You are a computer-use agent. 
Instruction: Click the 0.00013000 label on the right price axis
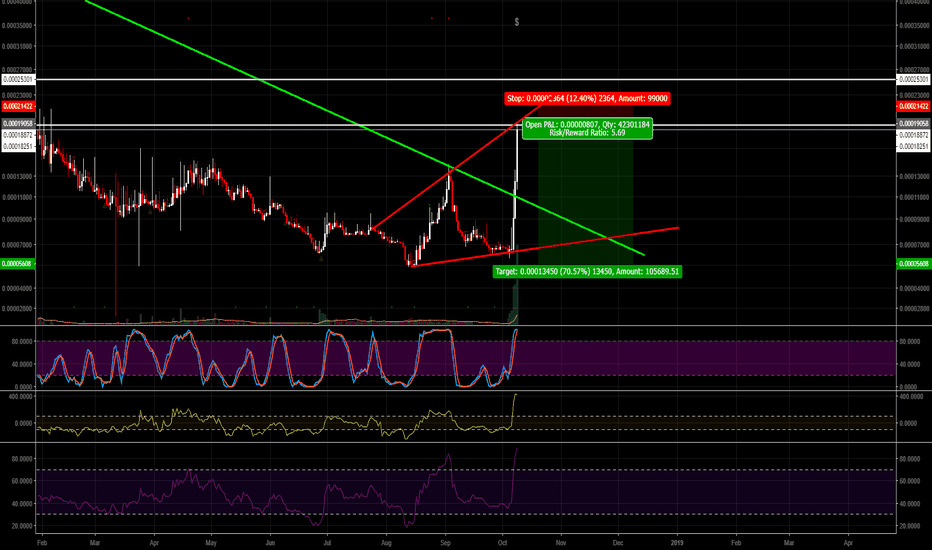click(914, 177)
